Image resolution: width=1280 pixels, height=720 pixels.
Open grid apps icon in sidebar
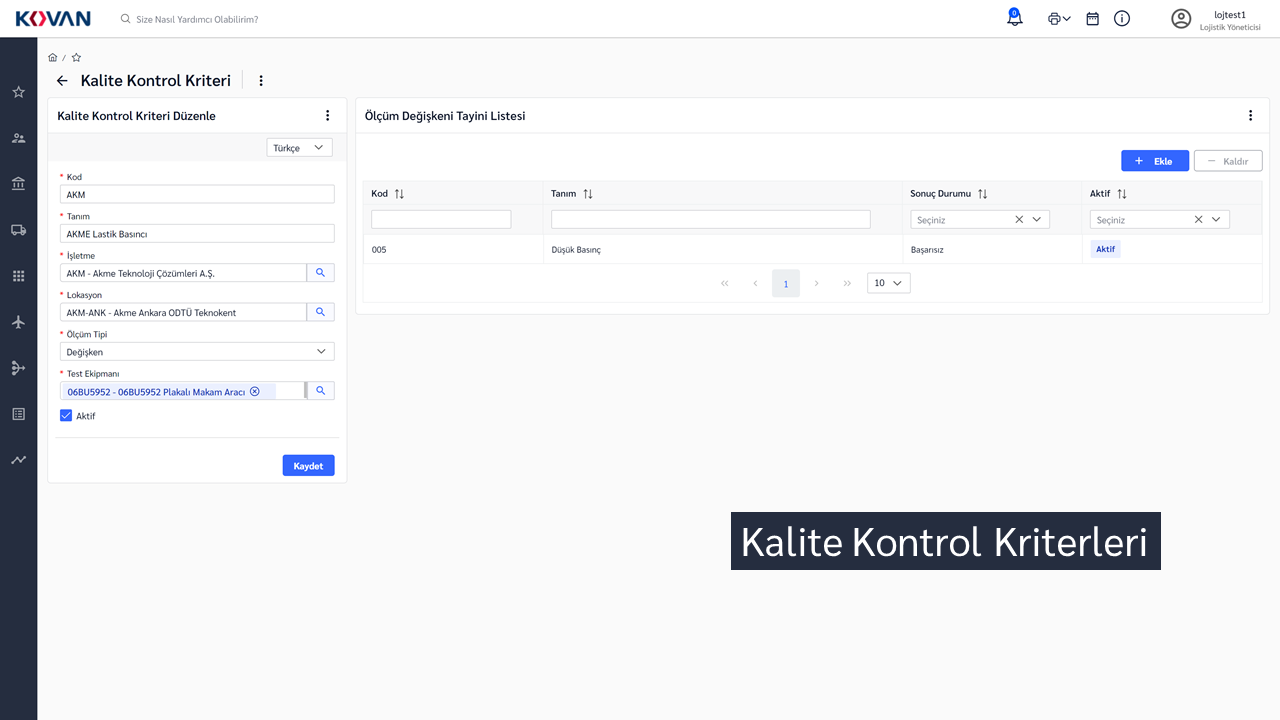(18, 276)
